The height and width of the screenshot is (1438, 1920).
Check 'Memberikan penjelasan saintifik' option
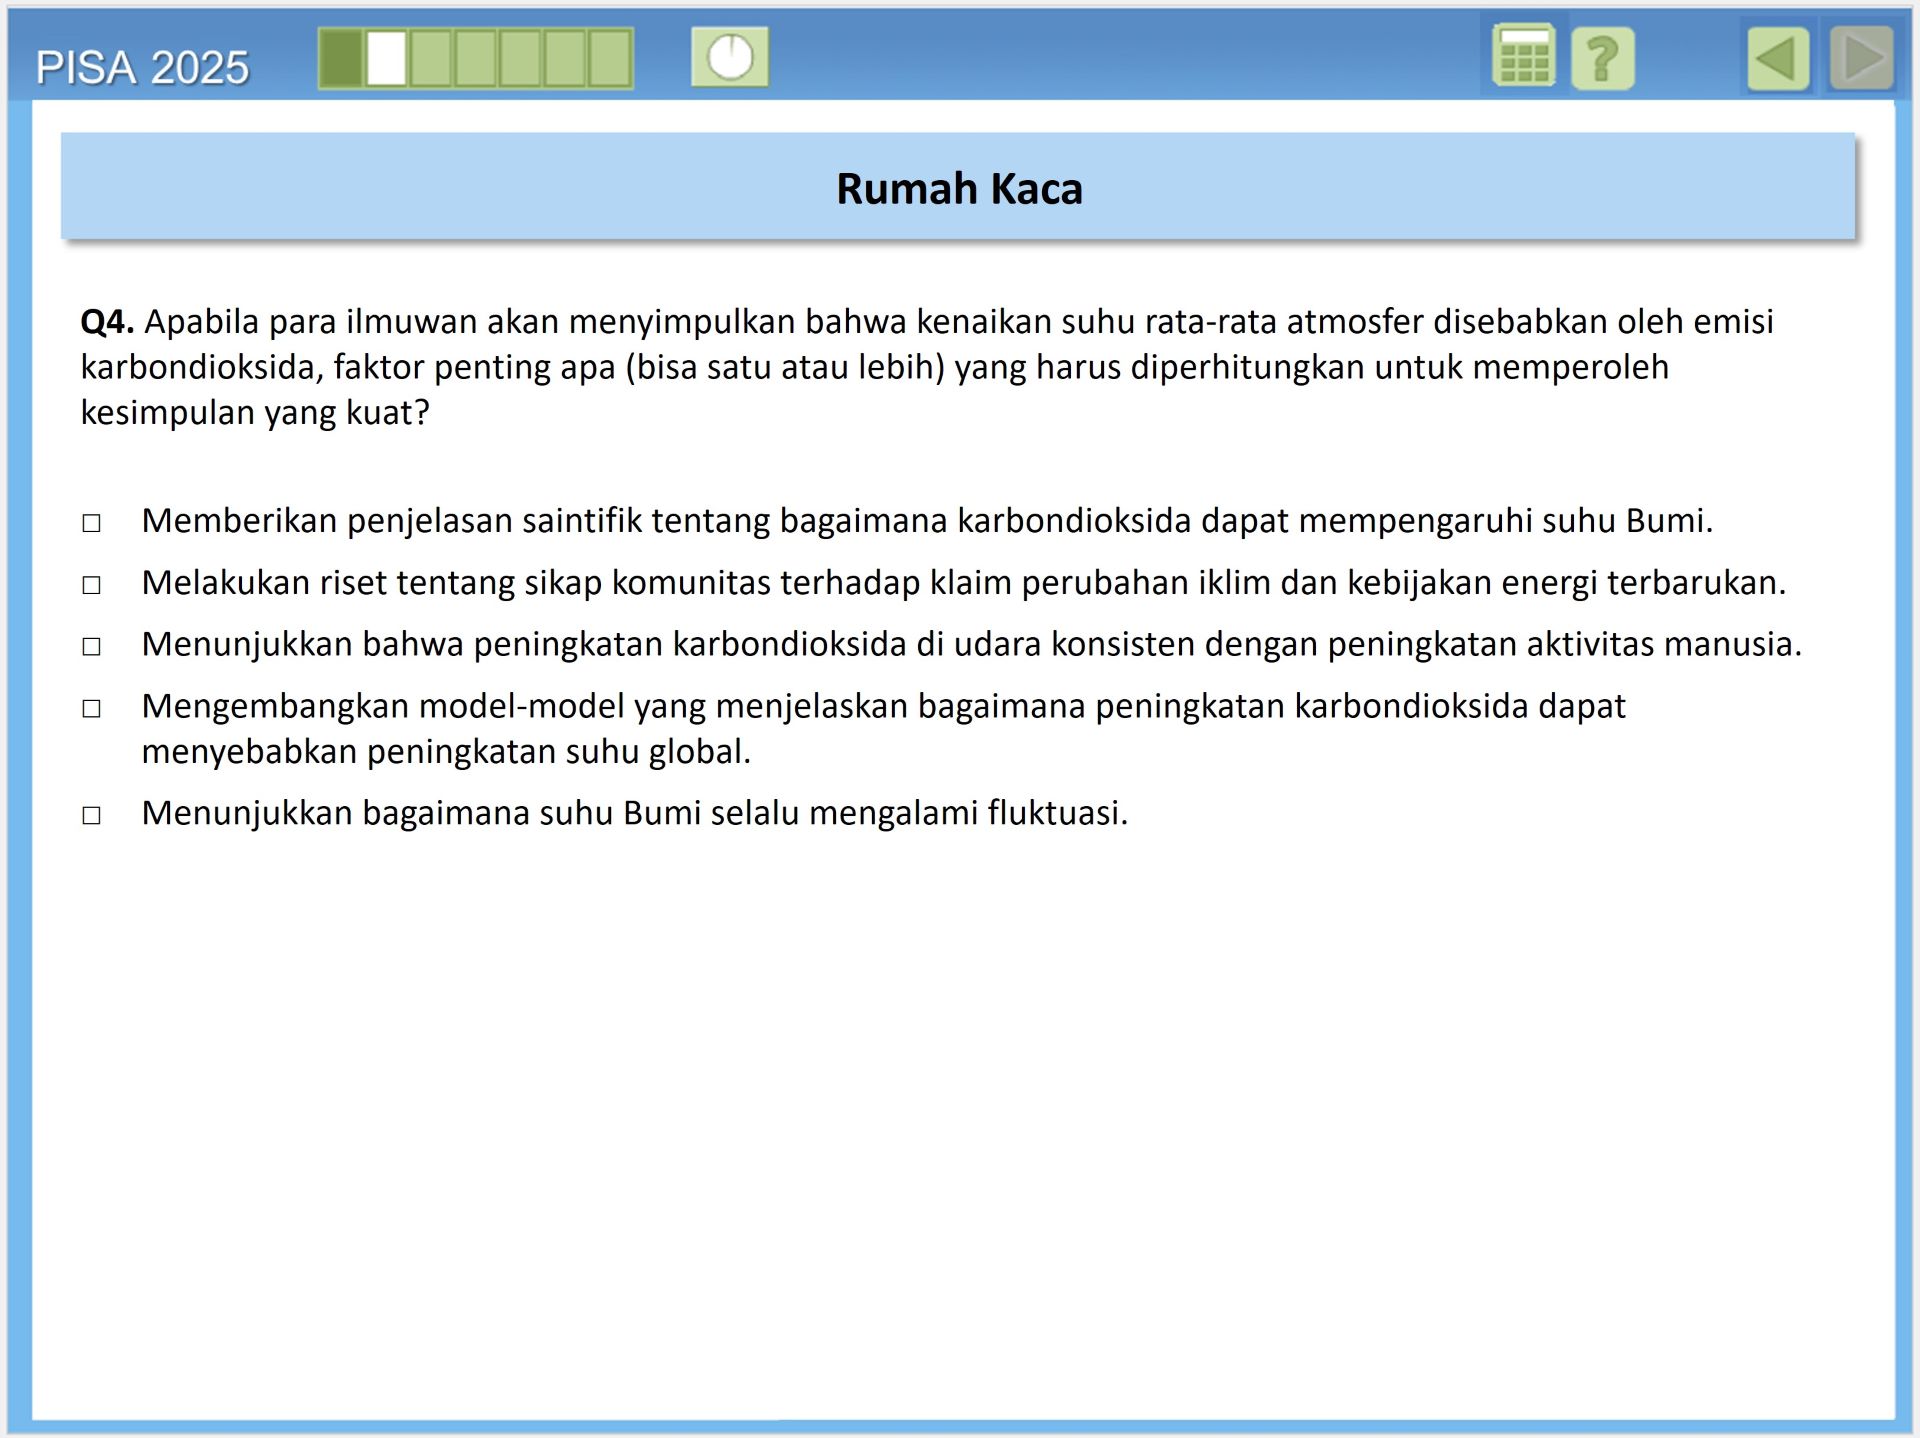(x=92, y=523)
